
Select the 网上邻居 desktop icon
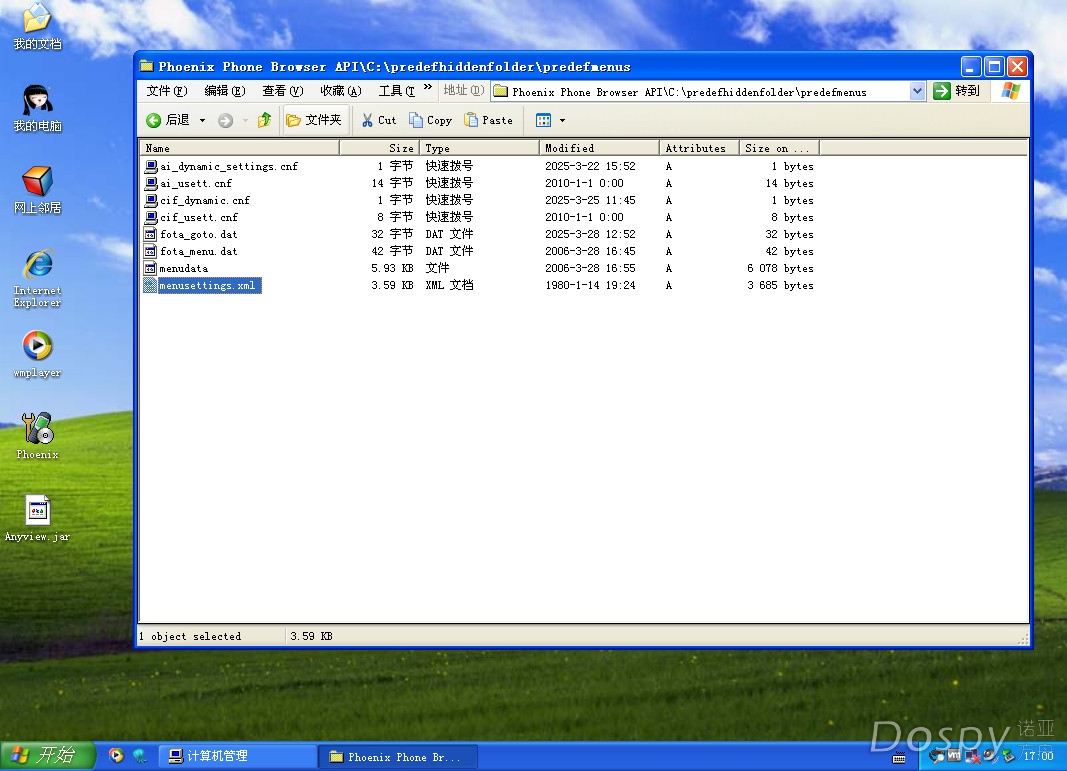pyautogui.click(x=37, y=190)
